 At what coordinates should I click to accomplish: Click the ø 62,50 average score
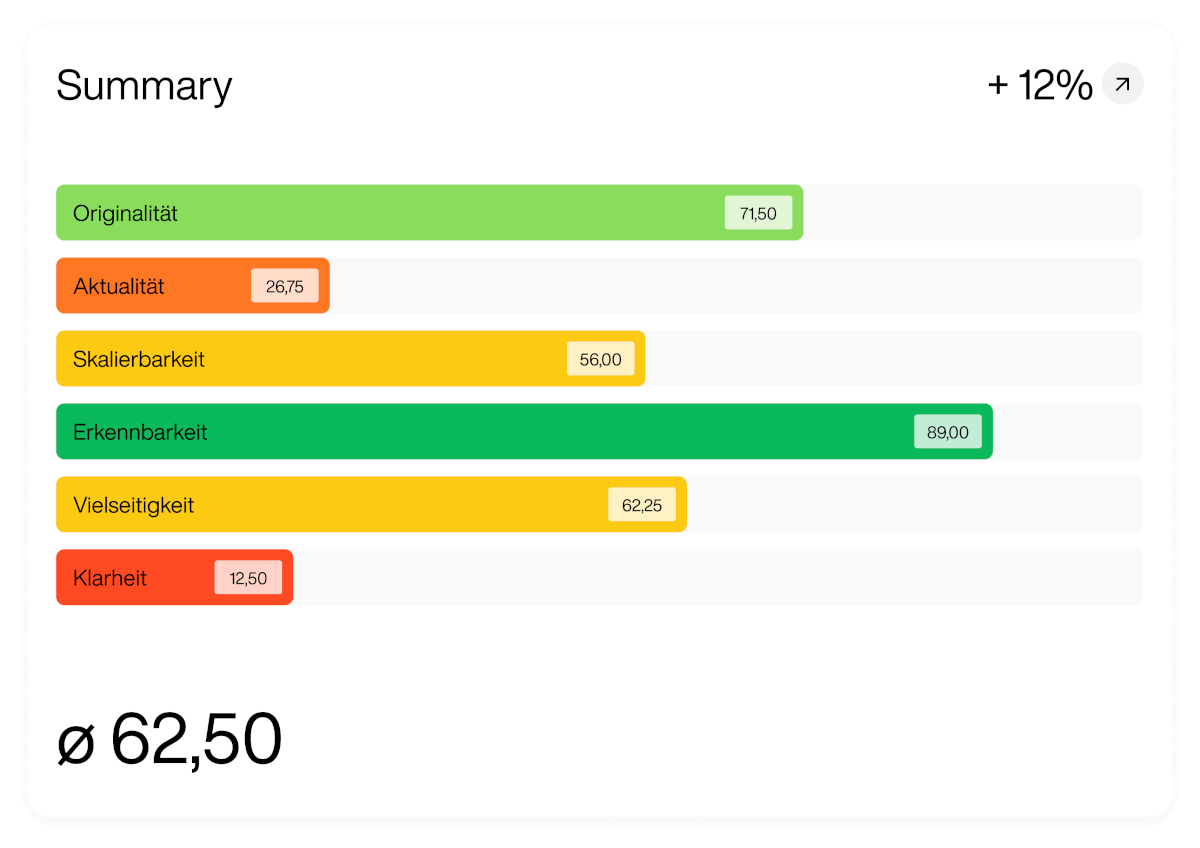(169, 740)
